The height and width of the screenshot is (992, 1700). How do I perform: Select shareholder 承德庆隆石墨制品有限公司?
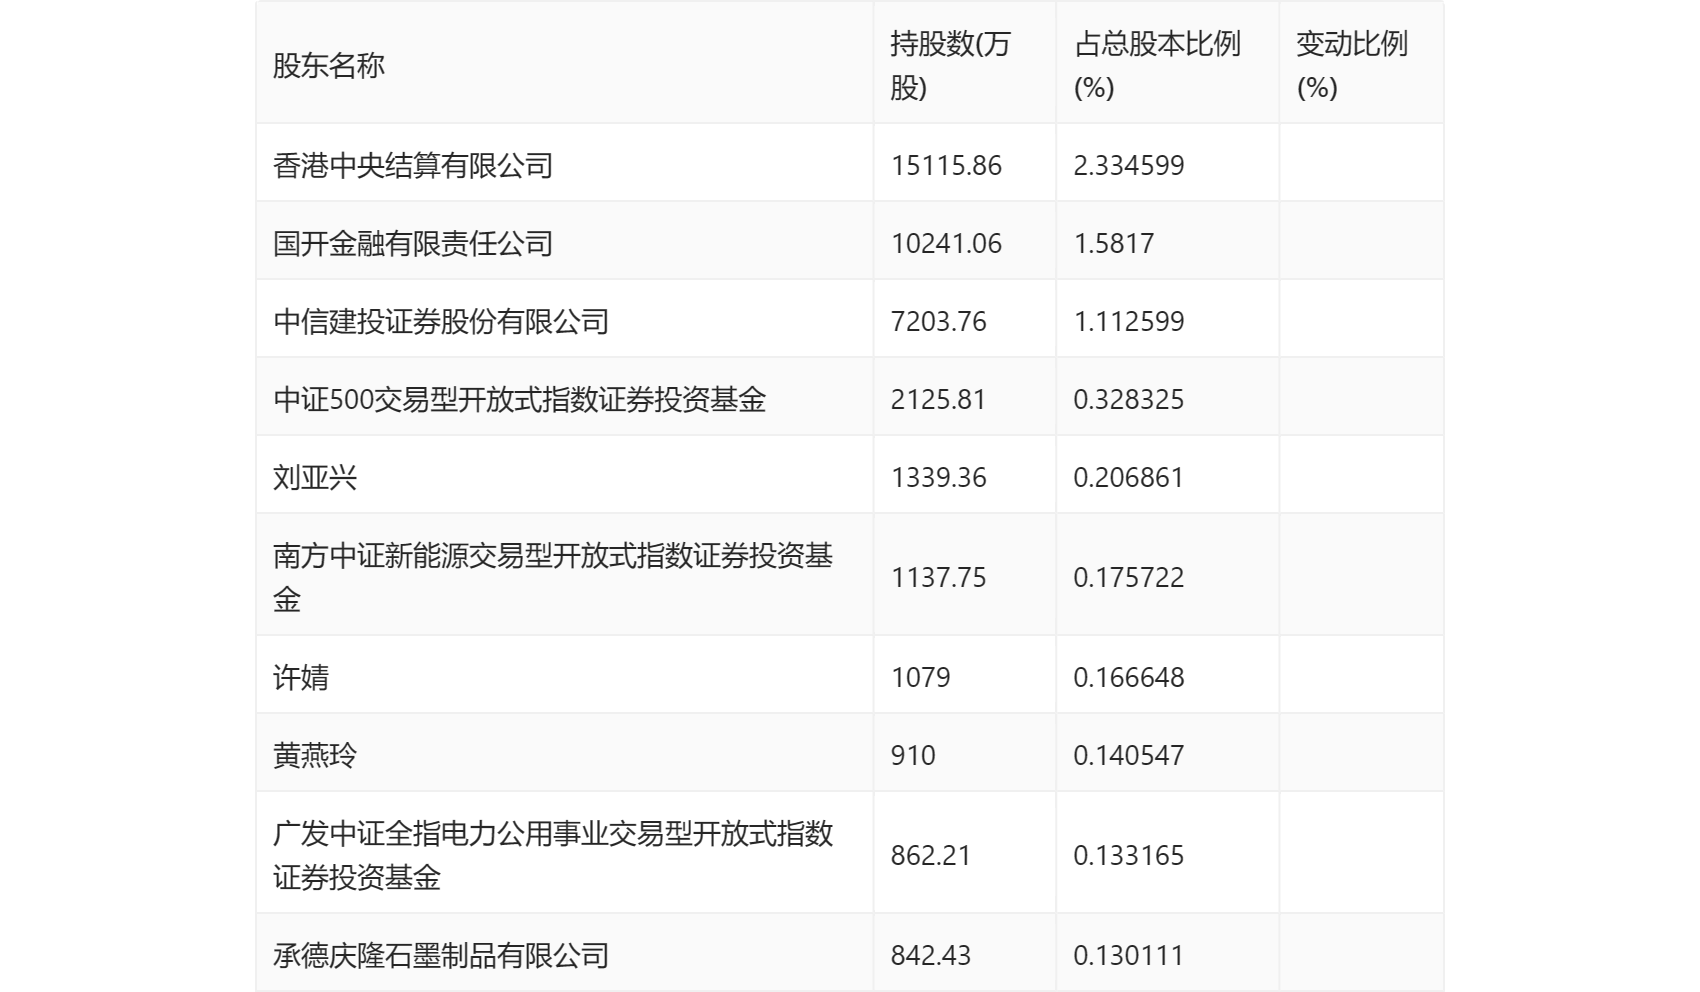click(x=441, y=955)
